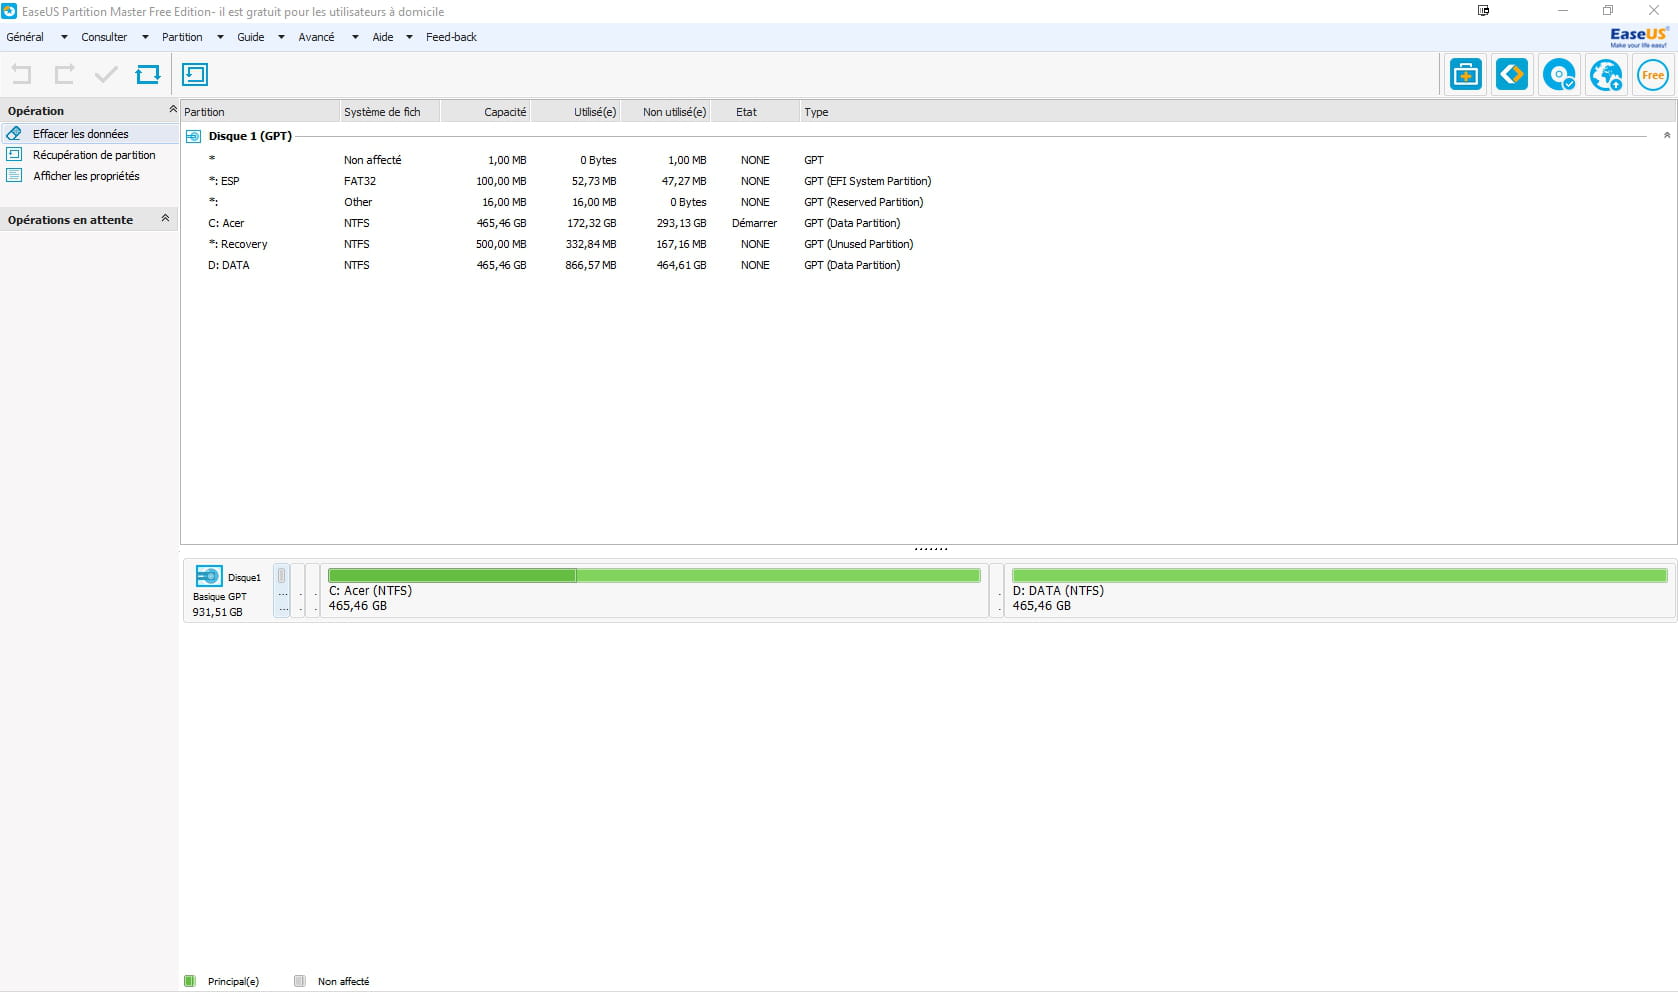Open the Avancé menu
The height and width of the screenshot is (992, 1678).
pos(316,37)
